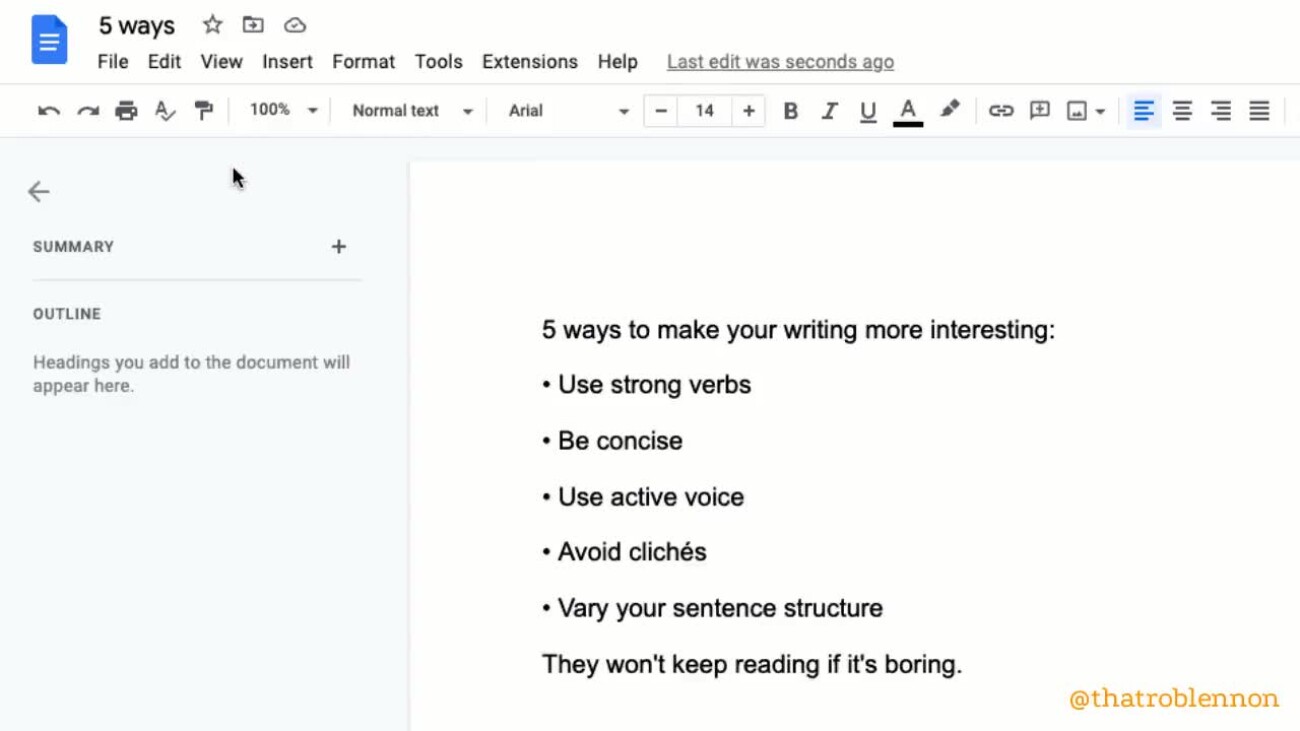Open the Extensions menu
1300x731 pixels.
529,62
